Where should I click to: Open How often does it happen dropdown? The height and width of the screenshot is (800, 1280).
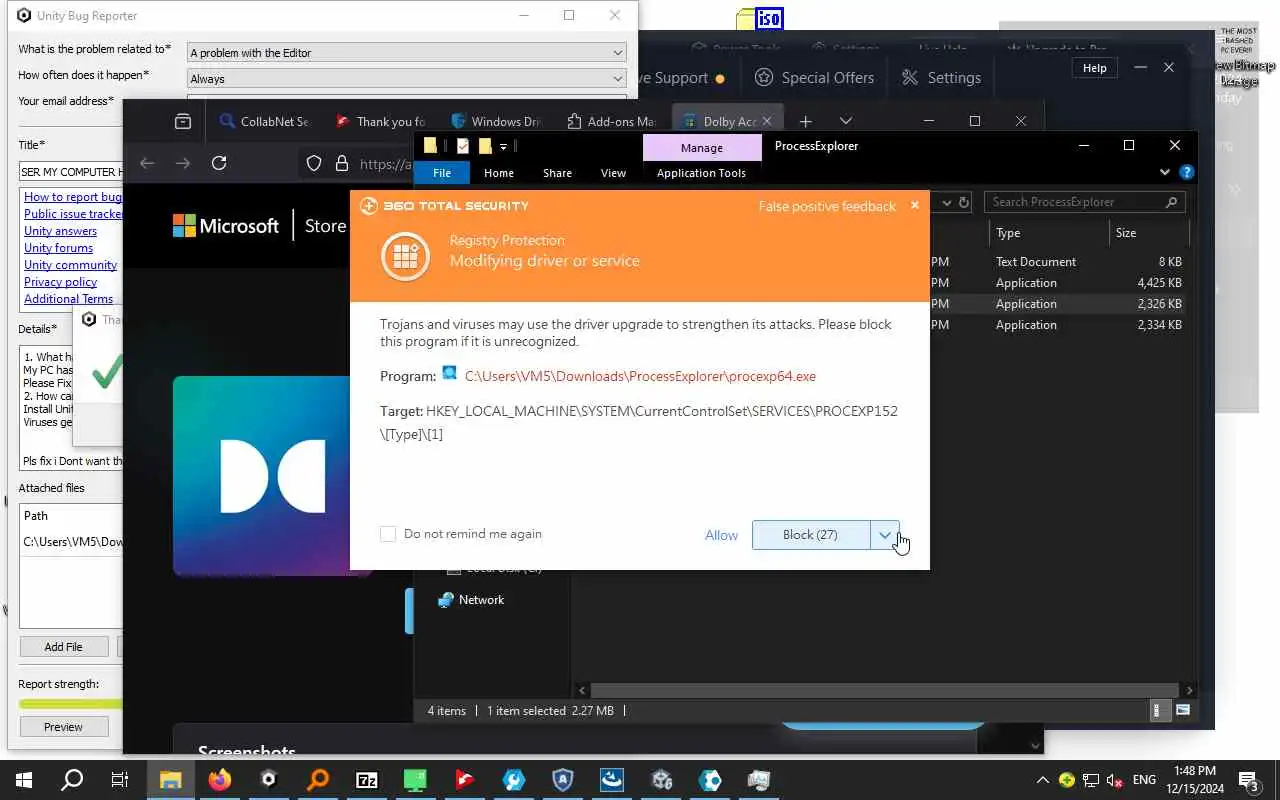pyautogui.click(x=407, y=79)
